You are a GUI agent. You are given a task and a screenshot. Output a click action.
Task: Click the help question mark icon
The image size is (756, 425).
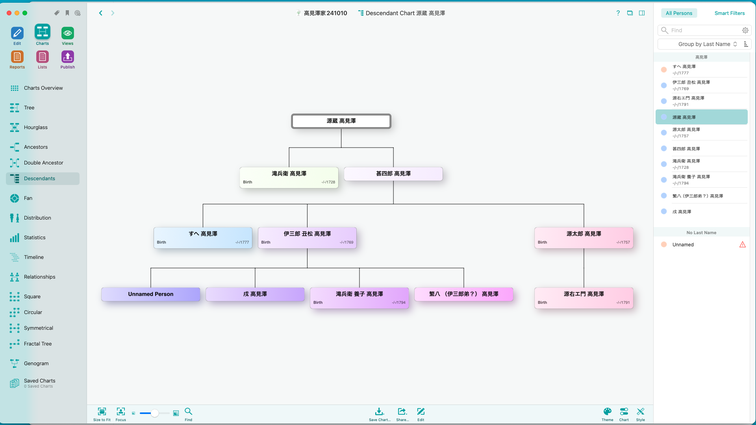(x=618, y=13)
